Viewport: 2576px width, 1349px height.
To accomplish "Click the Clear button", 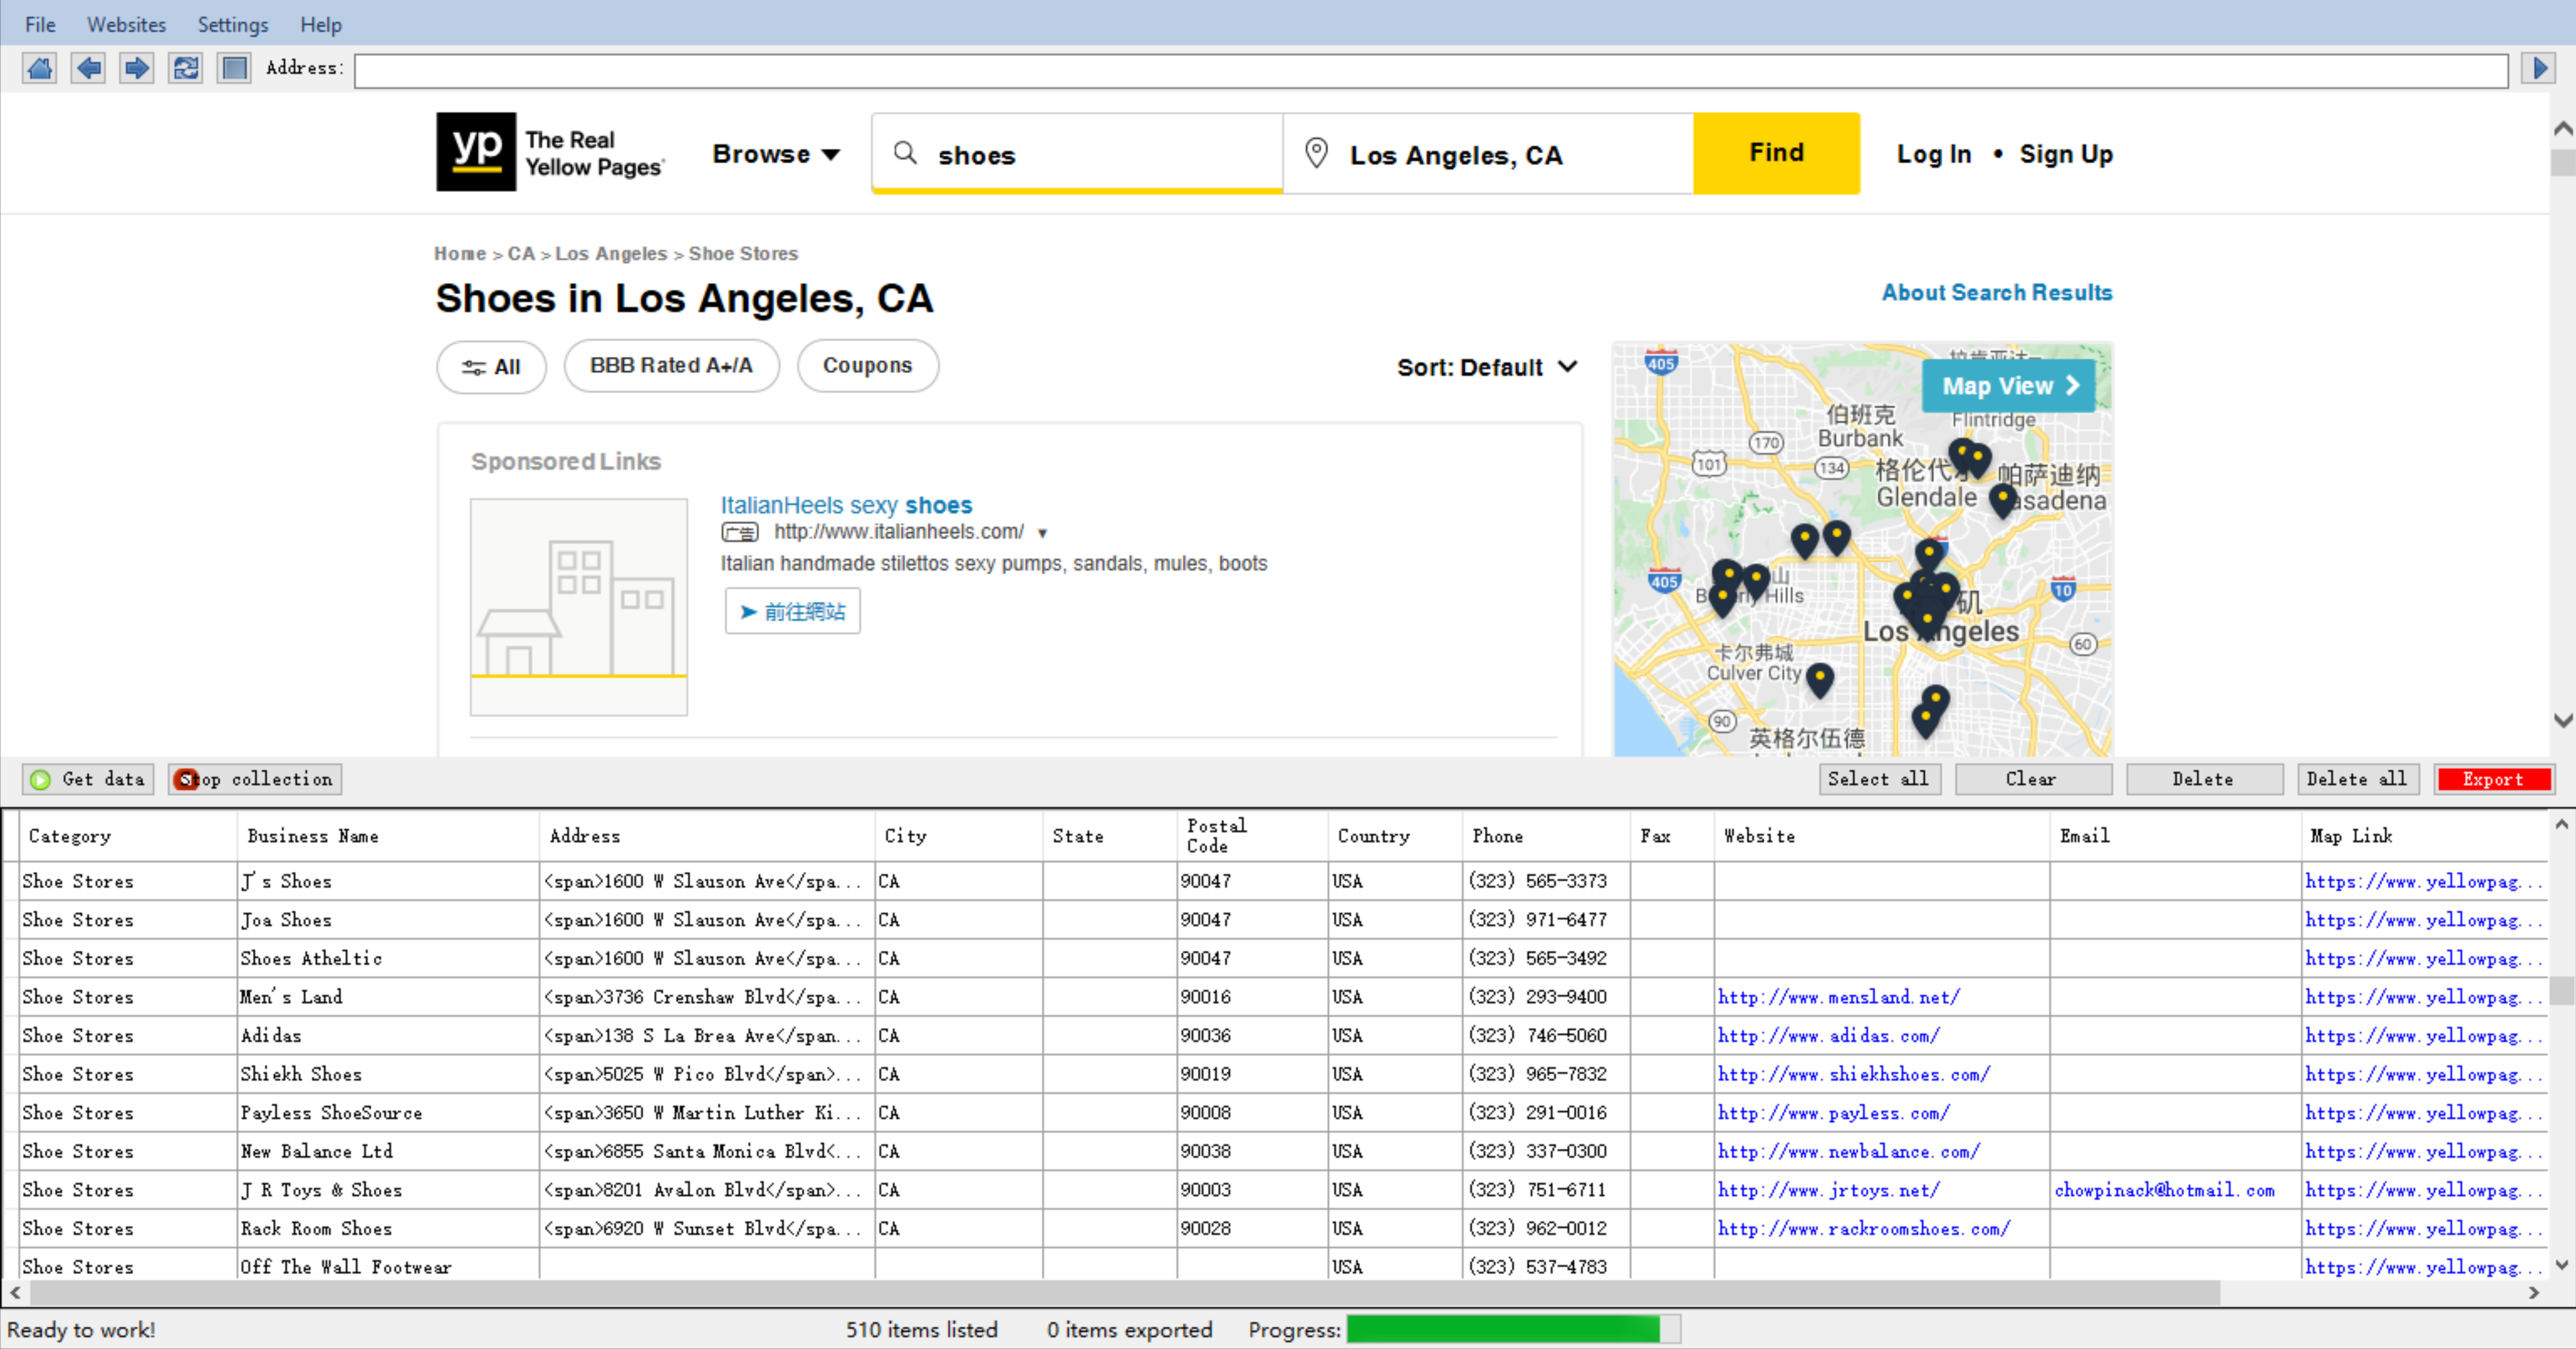I will coord(2032,779).
